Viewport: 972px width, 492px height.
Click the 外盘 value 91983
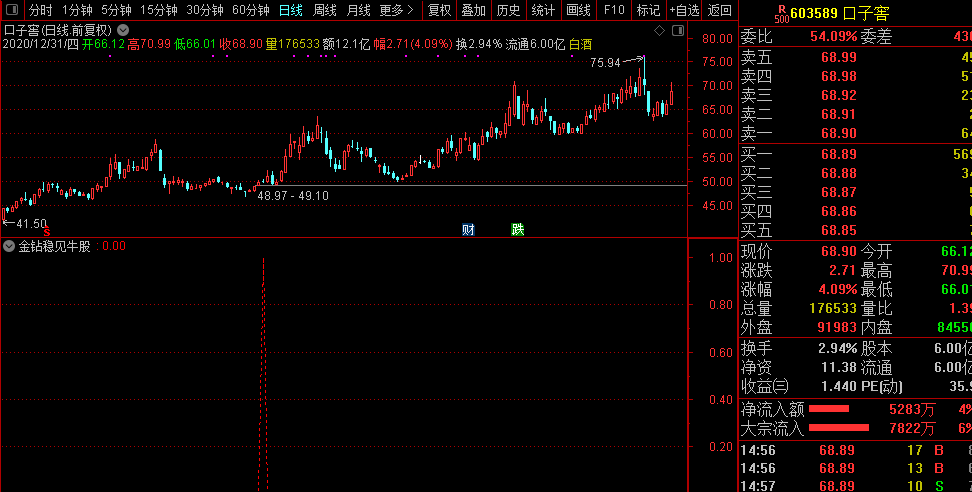(x=837, y=327)
